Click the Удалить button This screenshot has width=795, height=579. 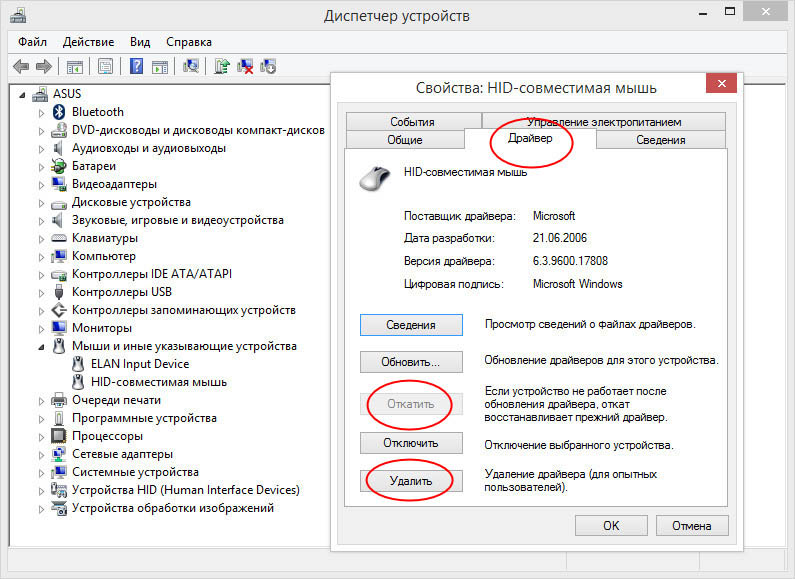point(411,481)
